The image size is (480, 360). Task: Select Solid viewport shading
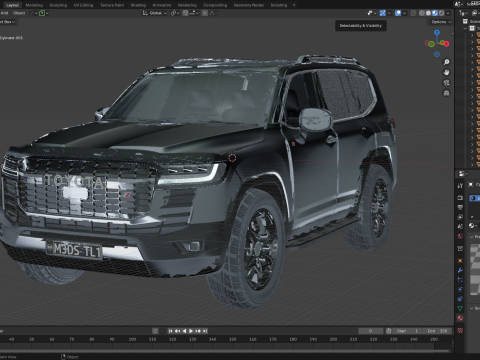point(428,13)
